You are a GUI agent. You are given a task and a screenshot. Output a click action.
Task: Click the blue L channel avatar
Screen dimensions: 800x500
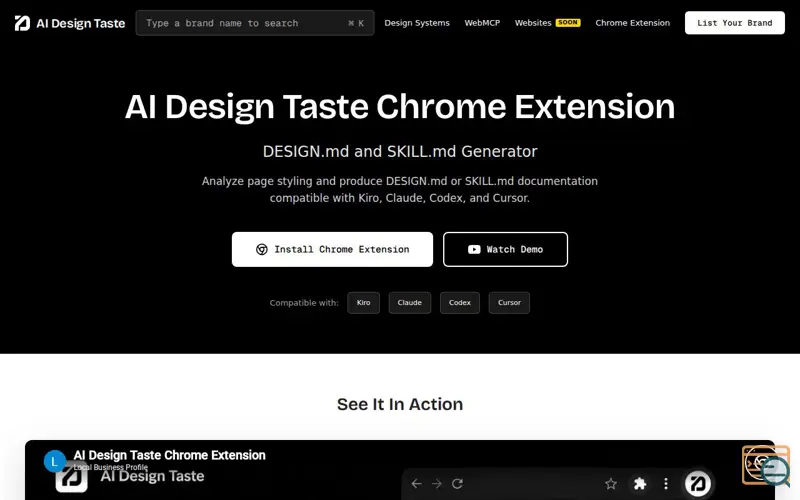pos(55,461)
